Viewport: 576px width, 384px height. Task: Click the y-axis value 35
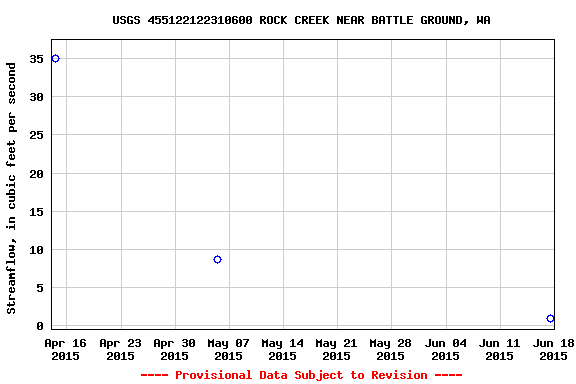[x=36, y=59]
